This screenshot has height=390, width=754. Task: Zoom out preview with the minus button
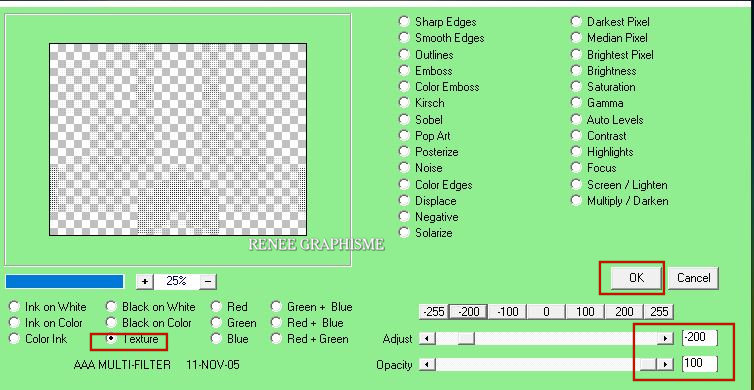[208, 281]
